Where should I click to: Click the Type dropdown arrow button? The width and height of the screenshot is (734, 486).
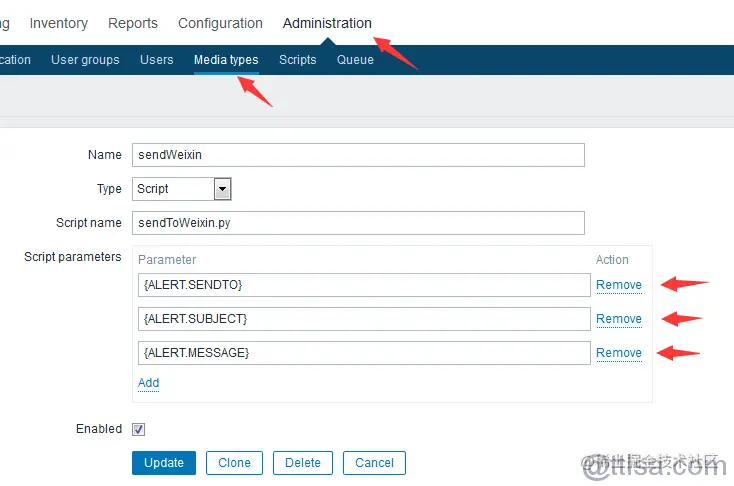coord(223,189)
